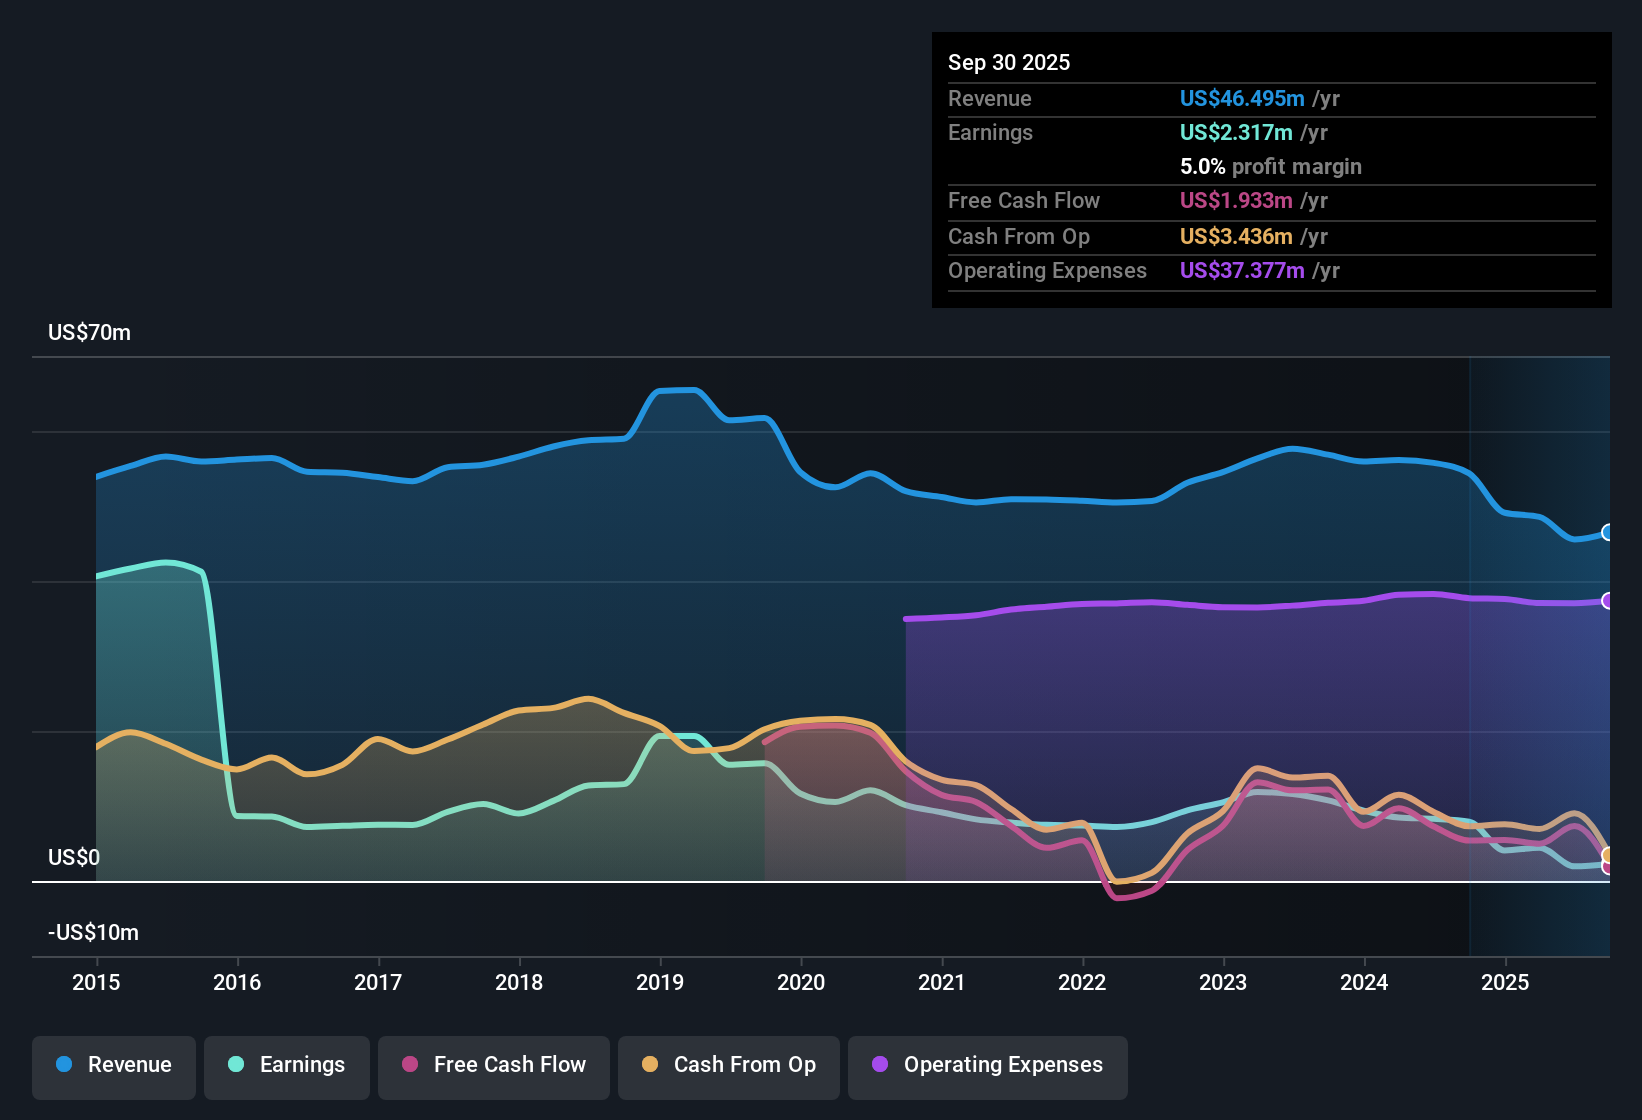Image resolution: width=1642 pixels, height=1120 pixels.
Task: Click the US$46.495m Revenue value
Action: pyautogui.click(x=1241, y=98)
